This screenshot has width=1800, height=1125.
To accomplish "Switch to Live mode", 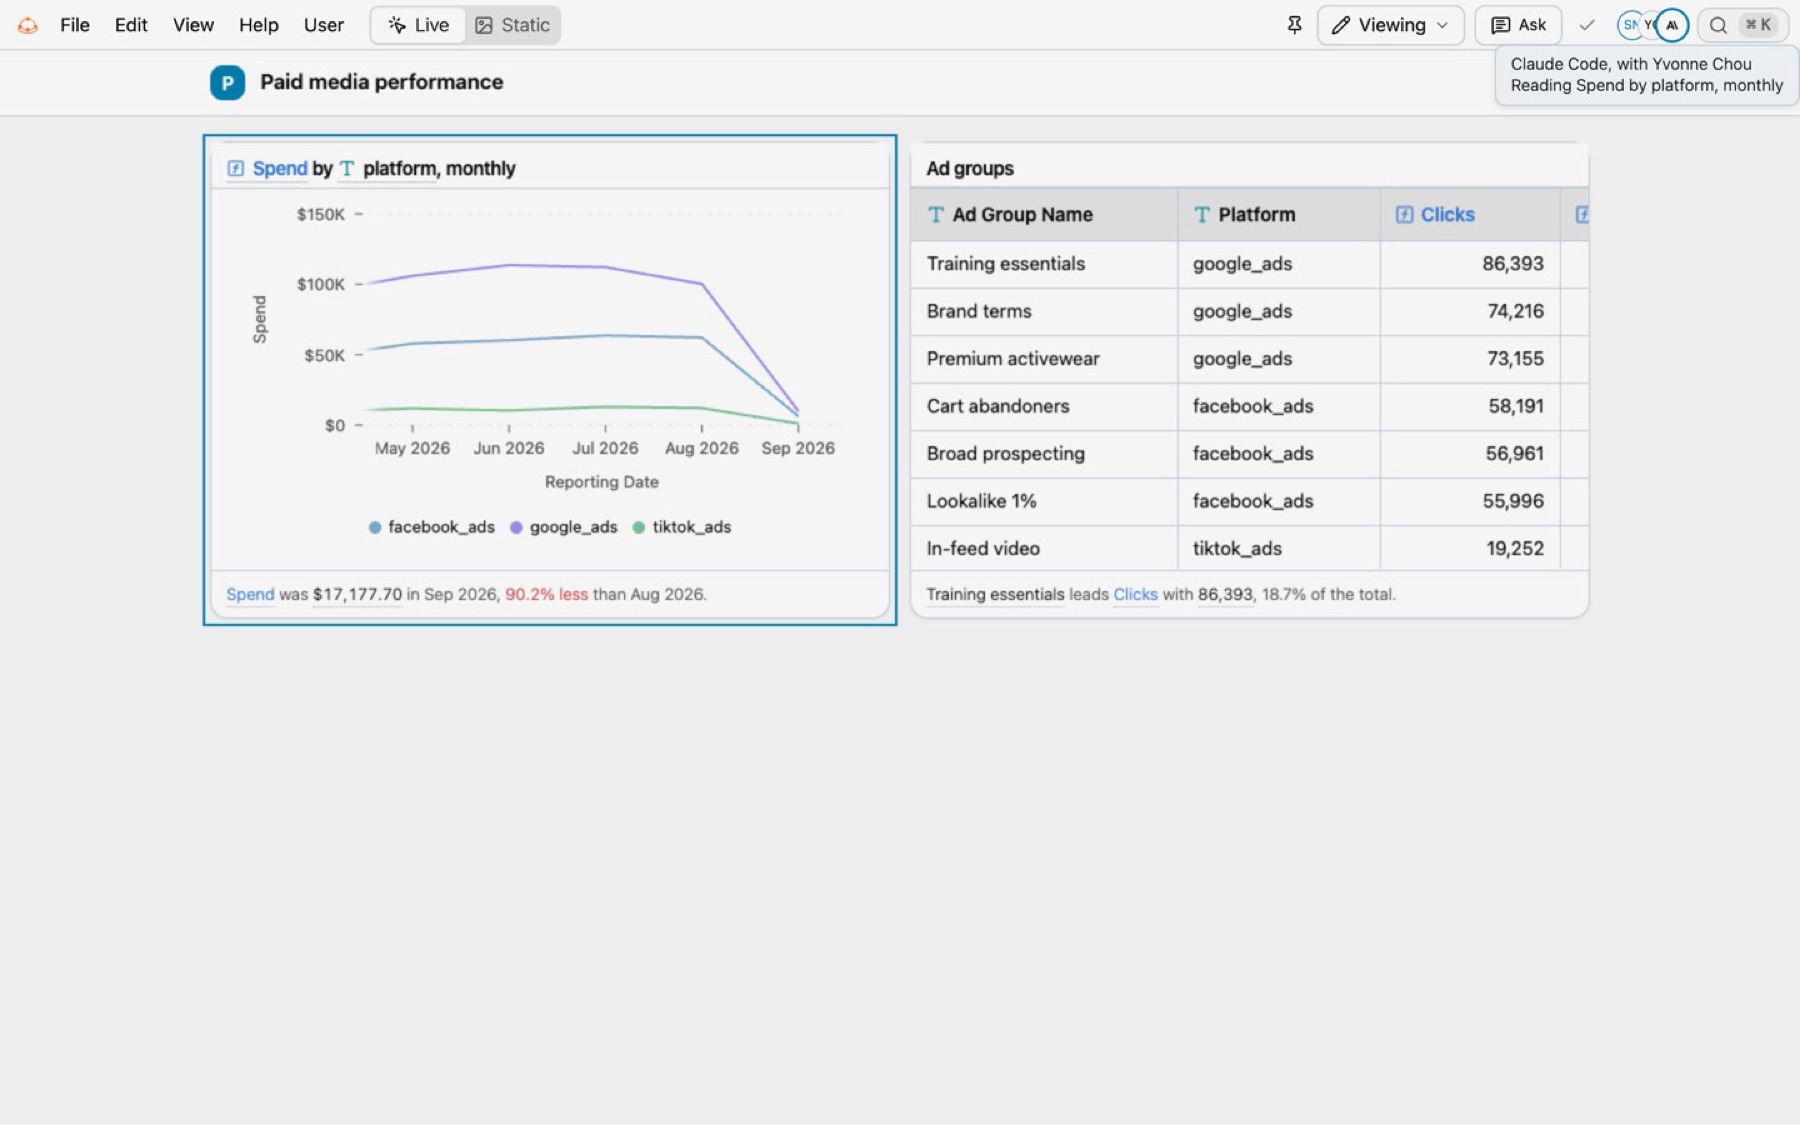I will tap(418, 25).
